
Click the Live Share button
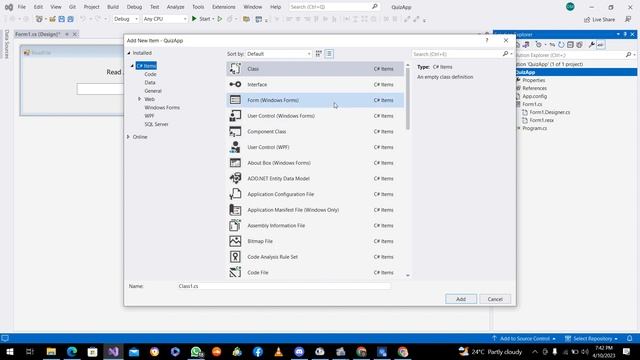point(599,20)
